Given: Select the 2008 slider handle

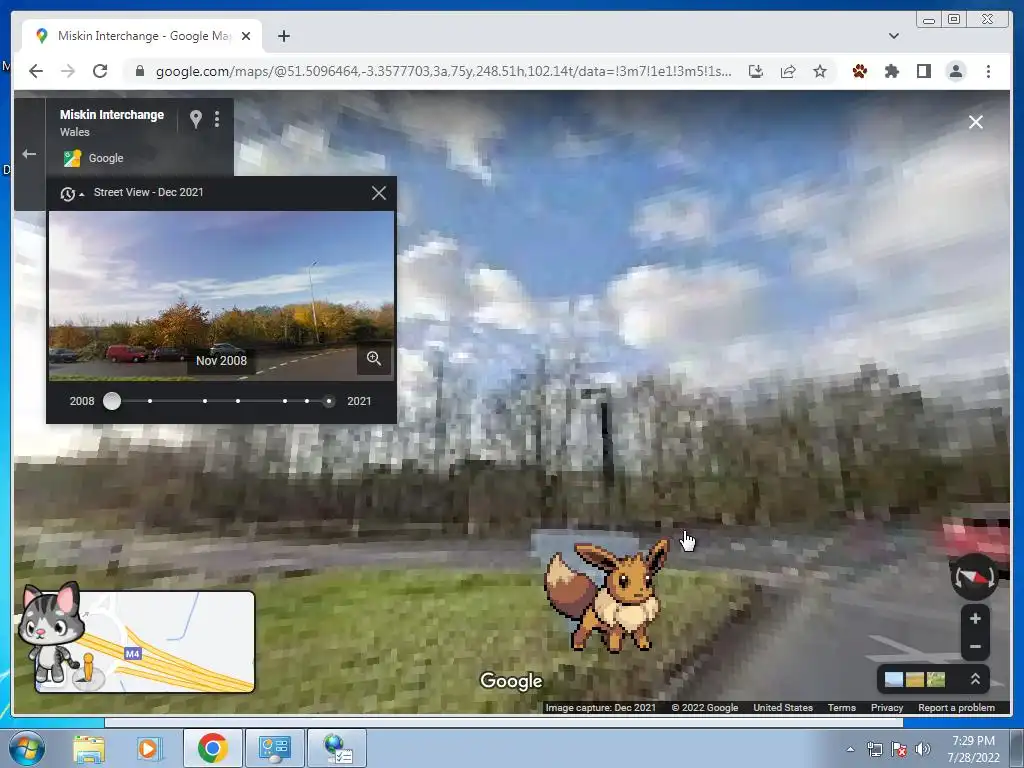Looking at the screenshot, I should [x=112, y=401].
